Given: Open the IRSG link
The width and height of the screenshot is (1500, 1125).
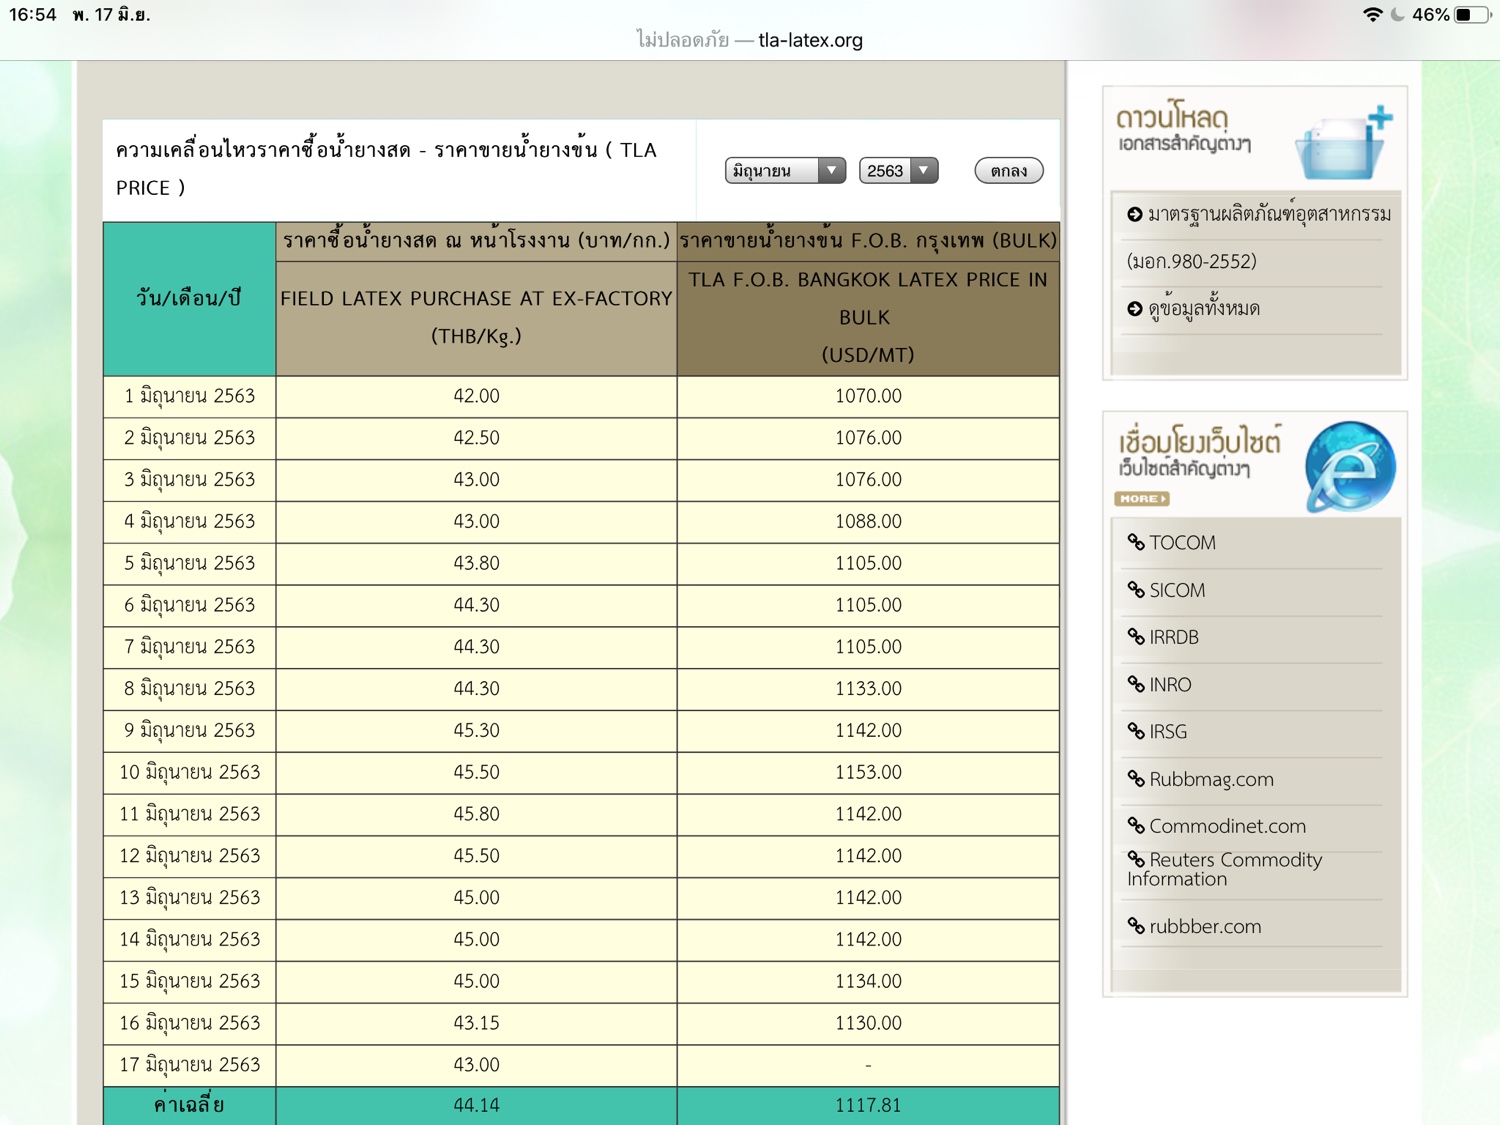Looking at the screenshot, I should 1168,732.
